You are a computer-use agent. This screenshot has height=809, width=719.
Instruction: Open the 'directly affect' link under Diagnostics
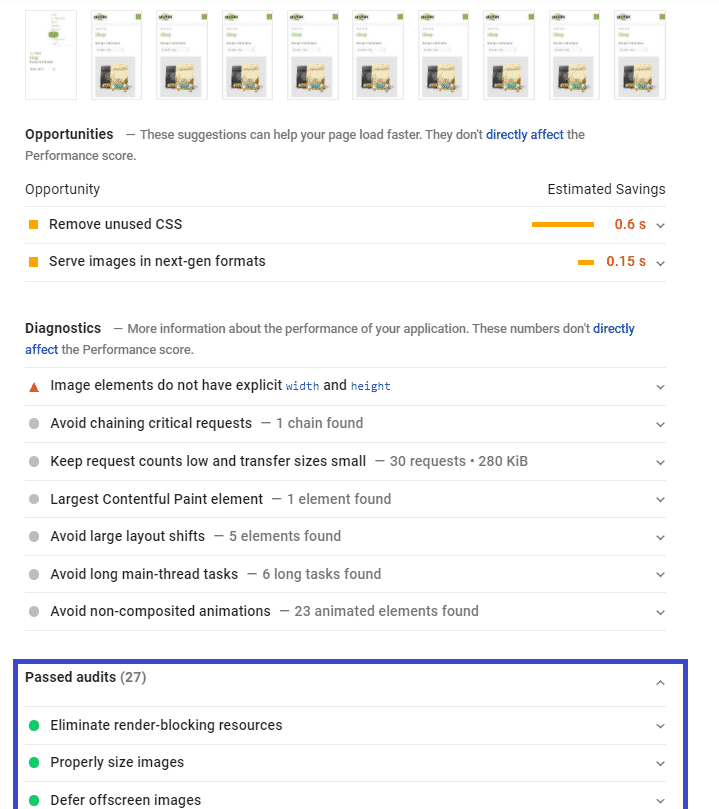tap(614, 328)
